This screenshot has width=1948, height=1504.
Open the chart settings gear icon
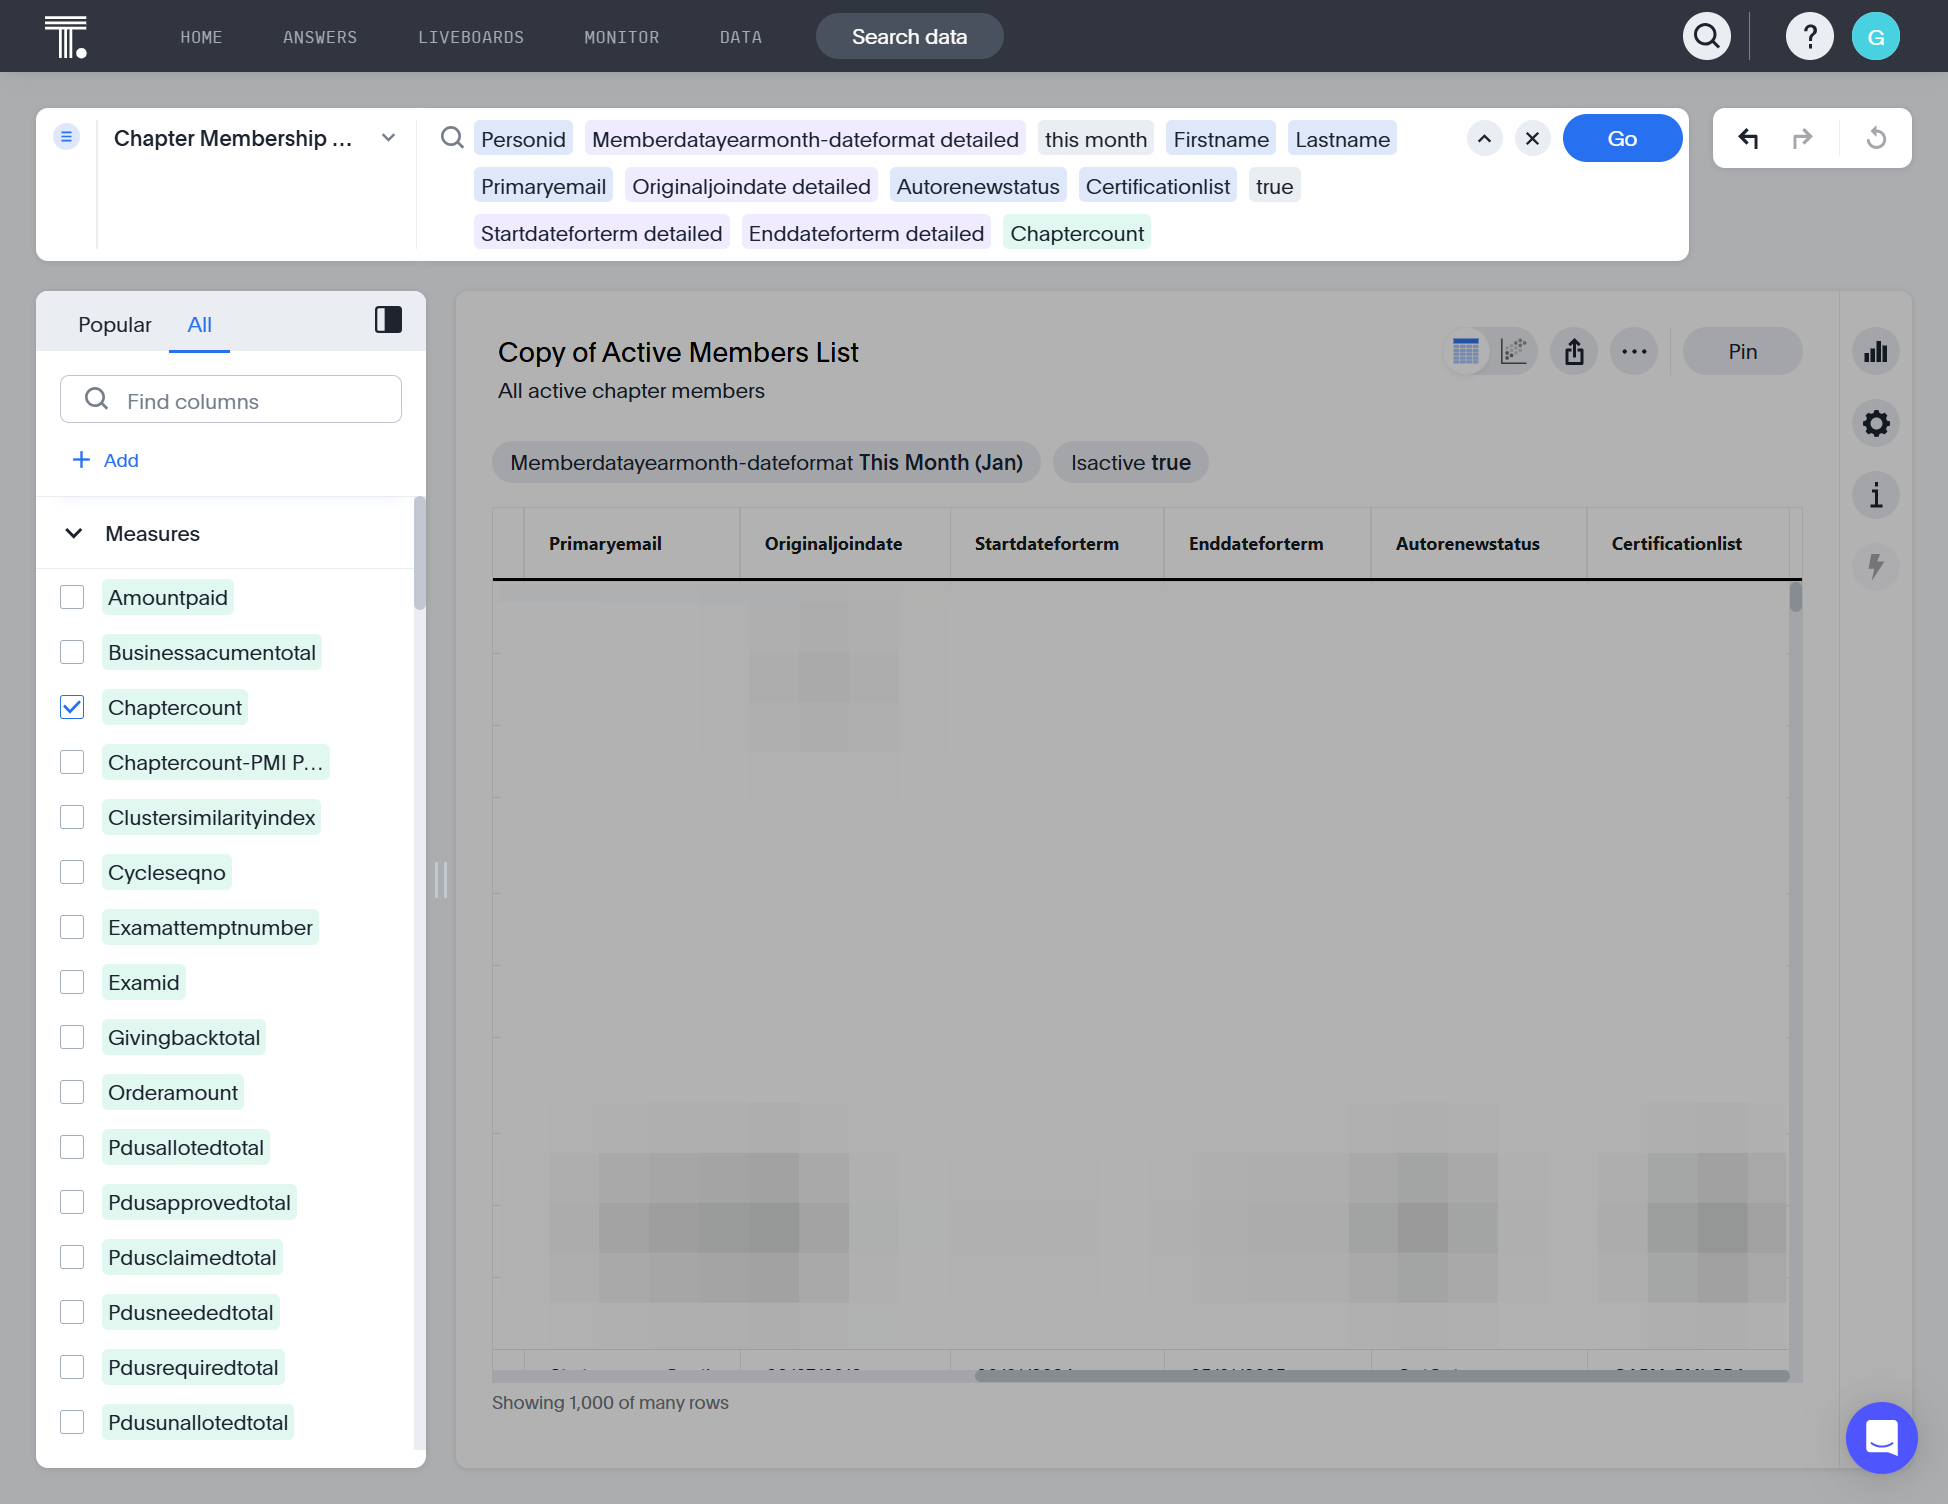pos(1876,423)
